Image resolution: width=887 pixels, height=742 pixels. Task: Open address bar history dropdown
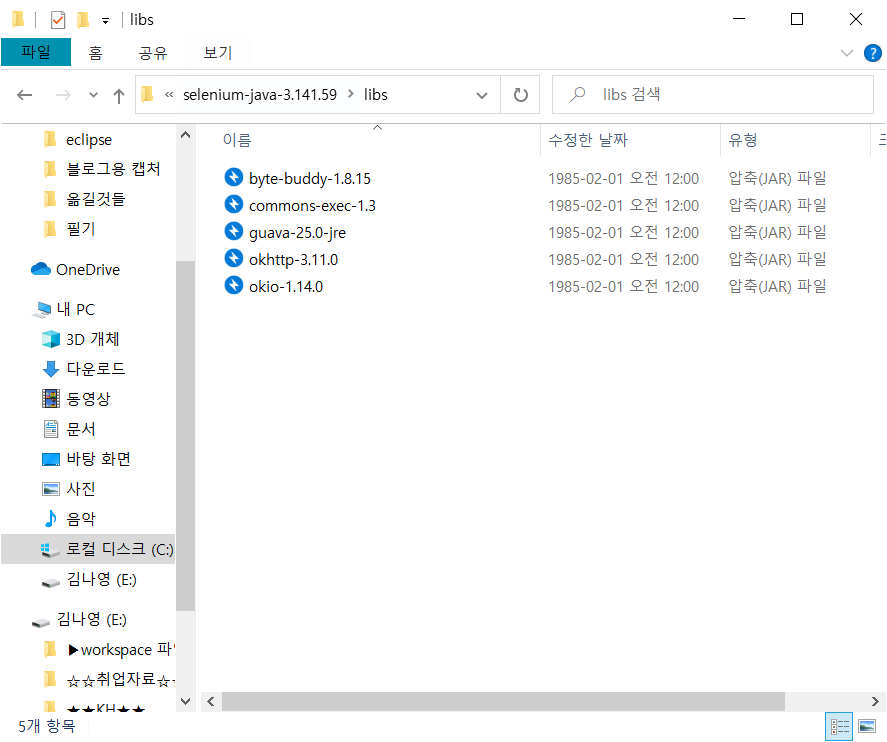(x=481, y=95)
